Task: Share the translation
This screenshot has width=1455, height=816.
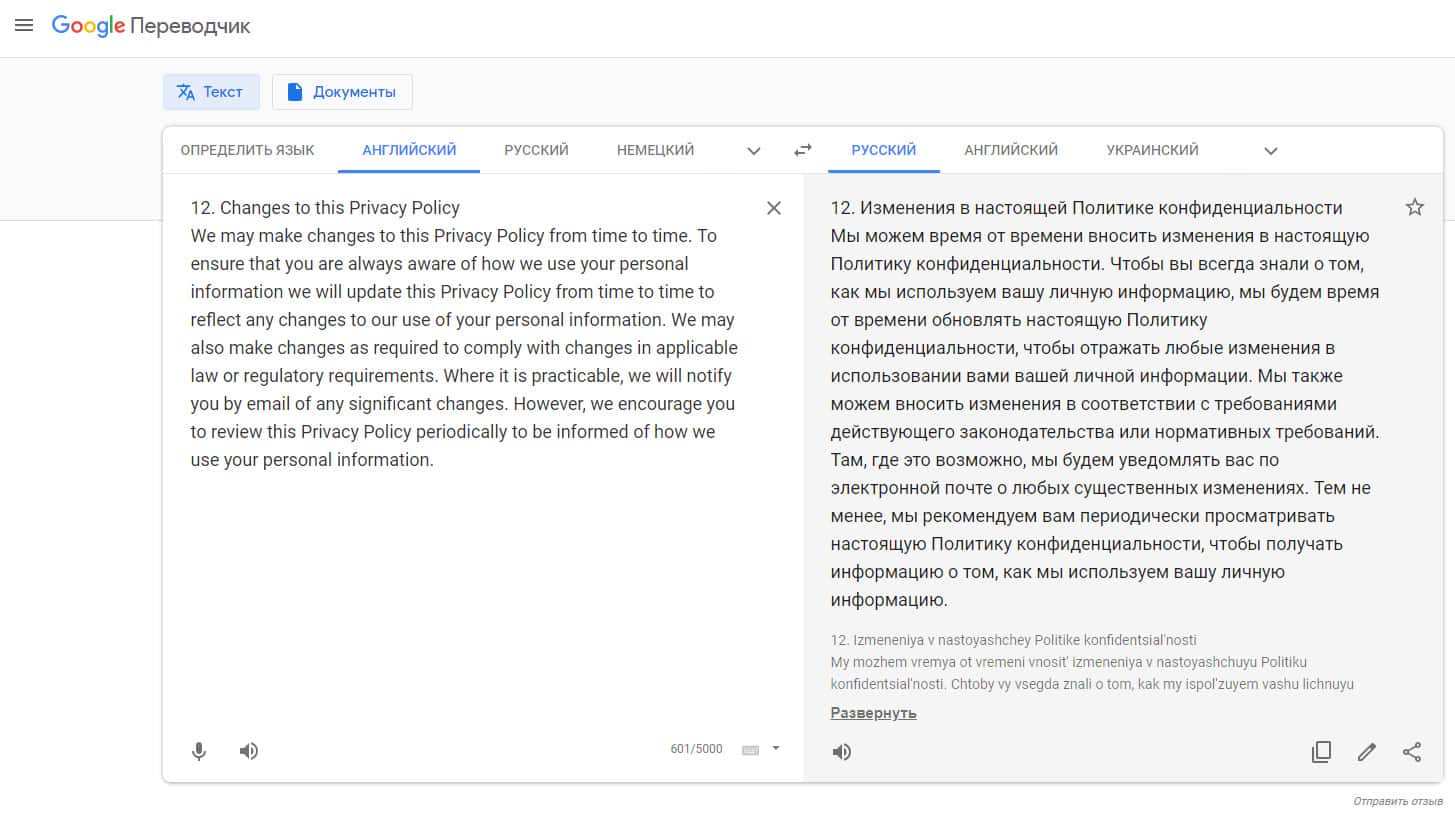Action: tap(1412, 752)
